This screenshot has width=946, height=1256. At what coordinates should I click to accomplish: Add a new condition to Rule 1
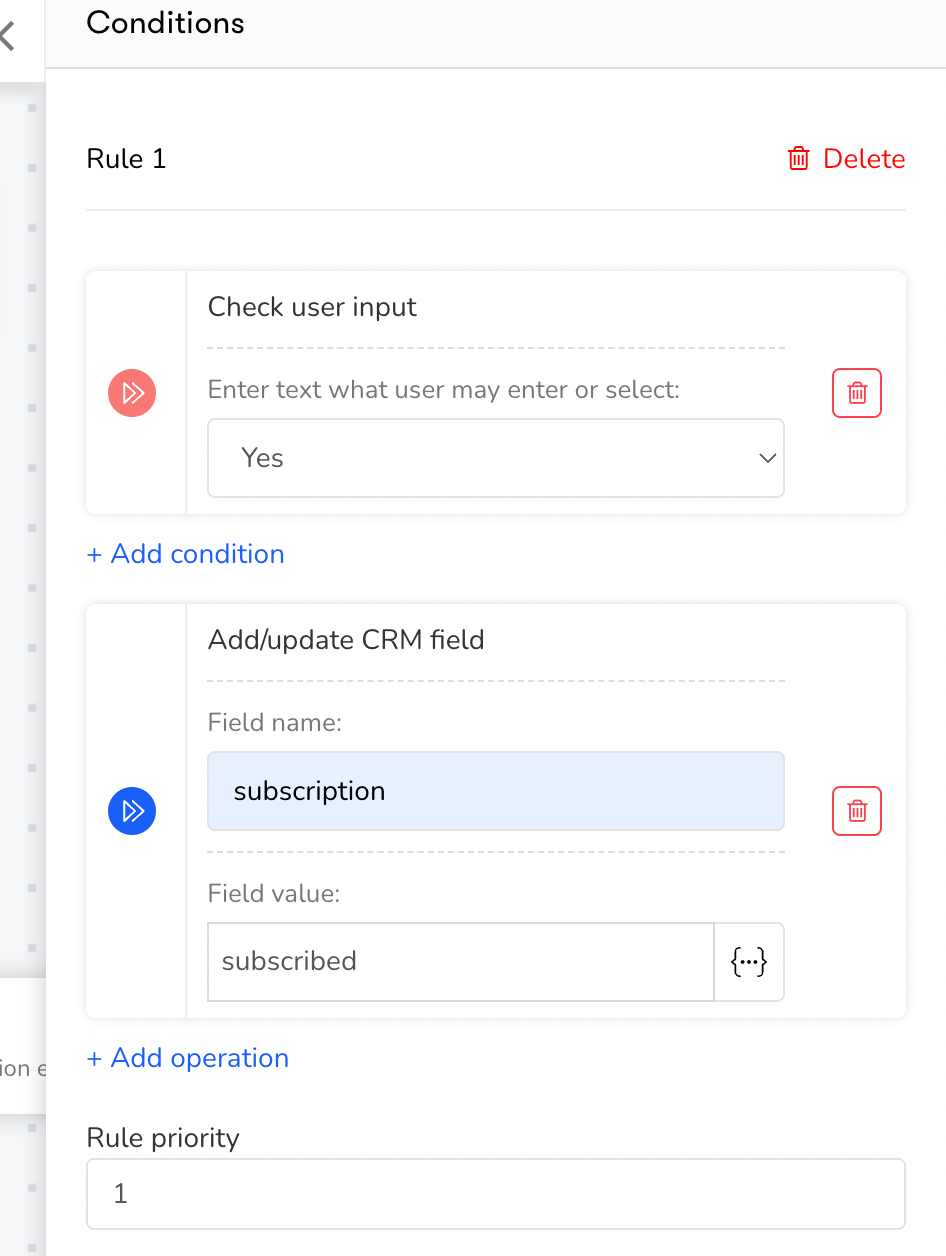(x=186, y=554)
